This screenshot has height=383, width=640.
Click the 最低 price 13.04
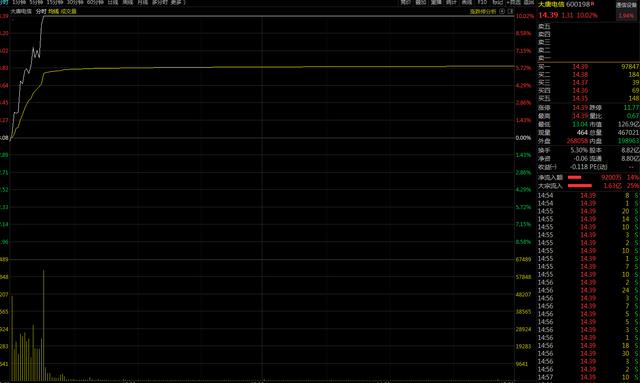[580, 125]
